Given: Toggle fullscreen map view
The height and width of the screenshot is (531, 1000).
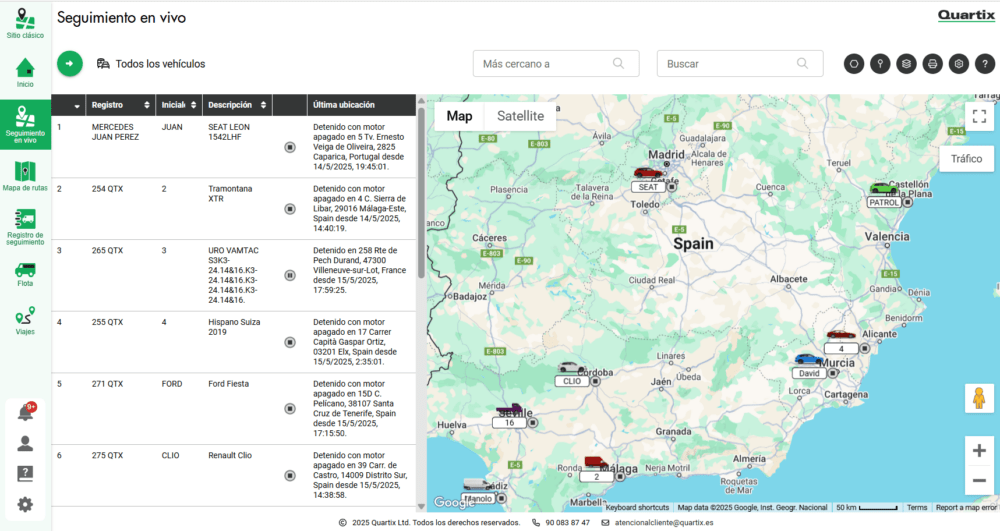Looking at the screenshot, I should pos(979,116).
